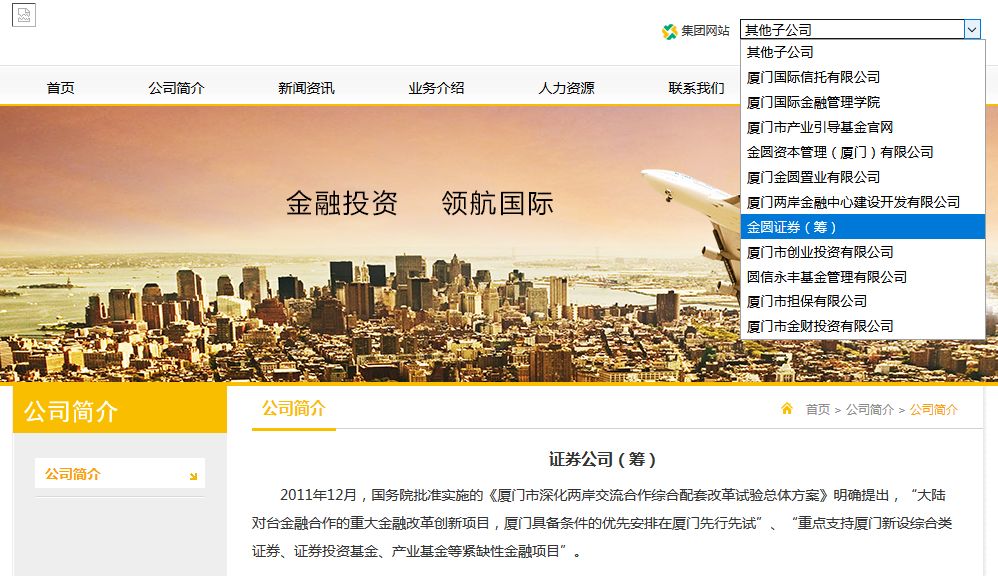
Task: Choose 厦门市产业引导基金官网 option
Action: (862, 127)
